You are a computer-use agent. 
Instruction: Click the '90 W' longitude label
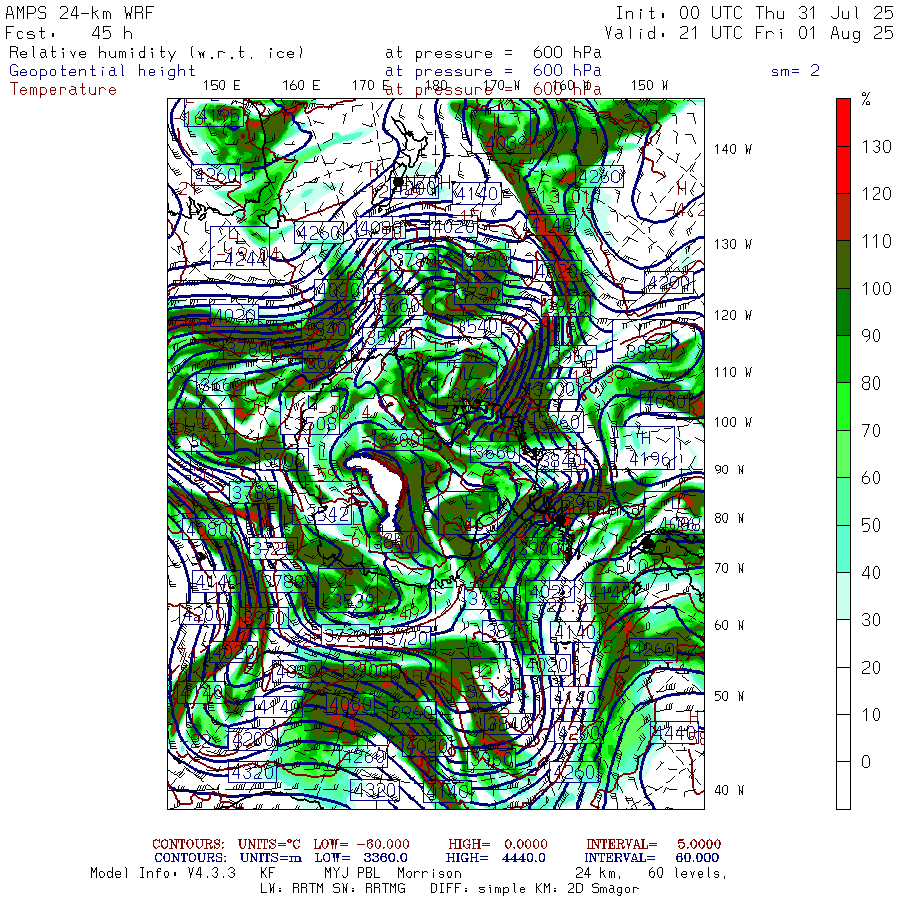[x=729, y=470]
